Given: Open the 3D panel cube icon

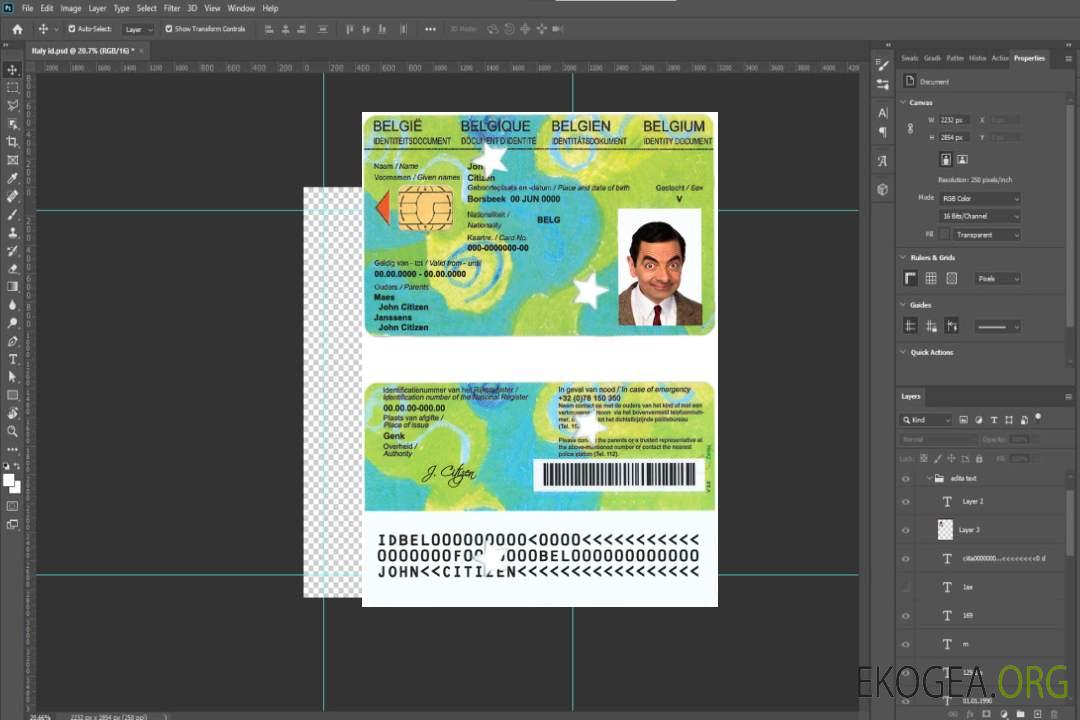Looking at the screenshot, I should tap(882, 189).
